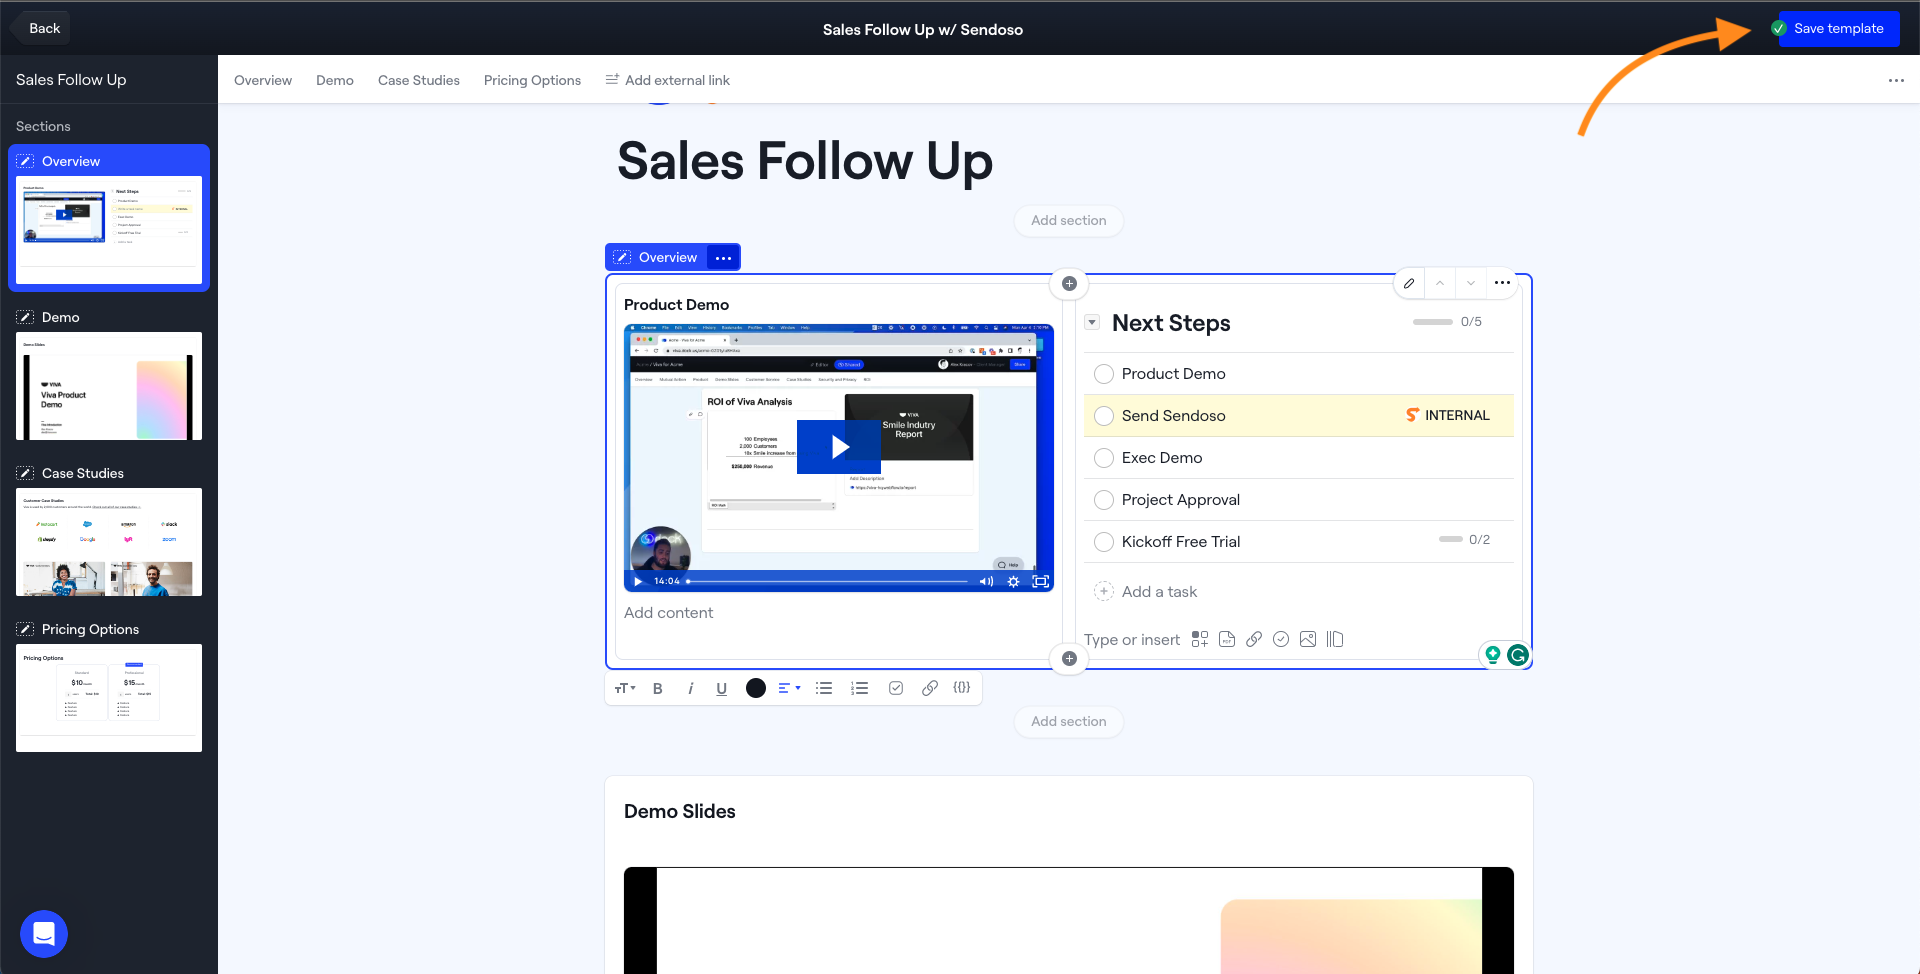1920x974 pixels.
Task: Toggle underline formatting
Action: tap(722, 688)
